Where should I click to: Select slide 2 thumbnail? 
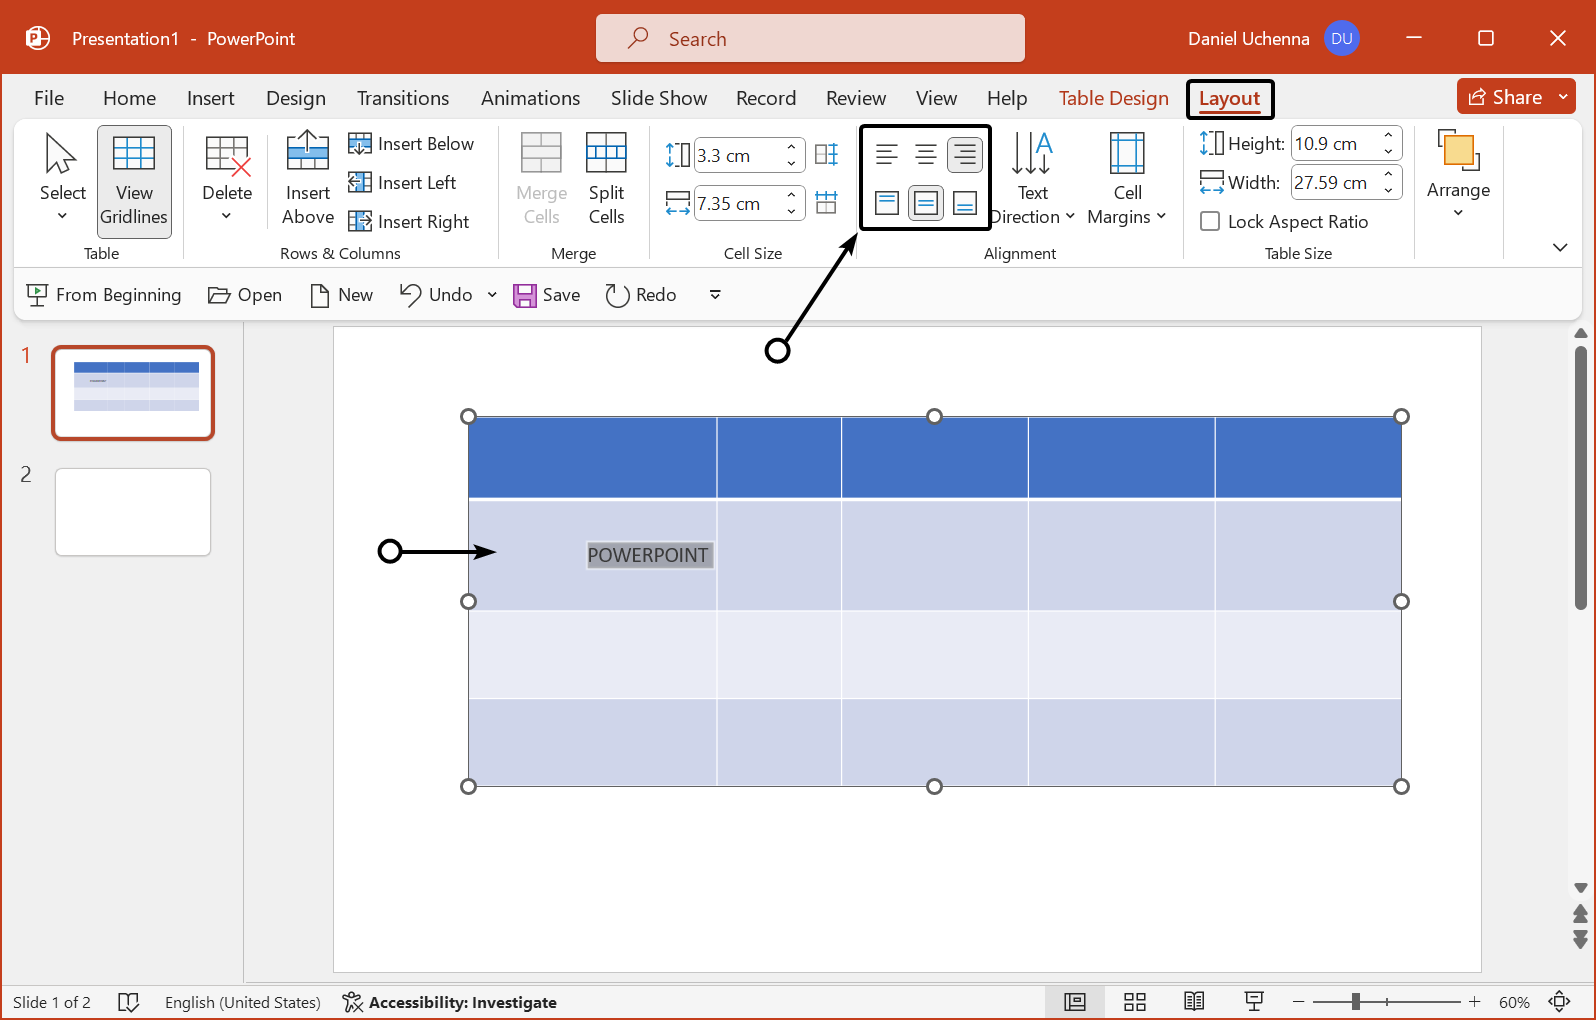pyautogui.click(x=133, y=512)
